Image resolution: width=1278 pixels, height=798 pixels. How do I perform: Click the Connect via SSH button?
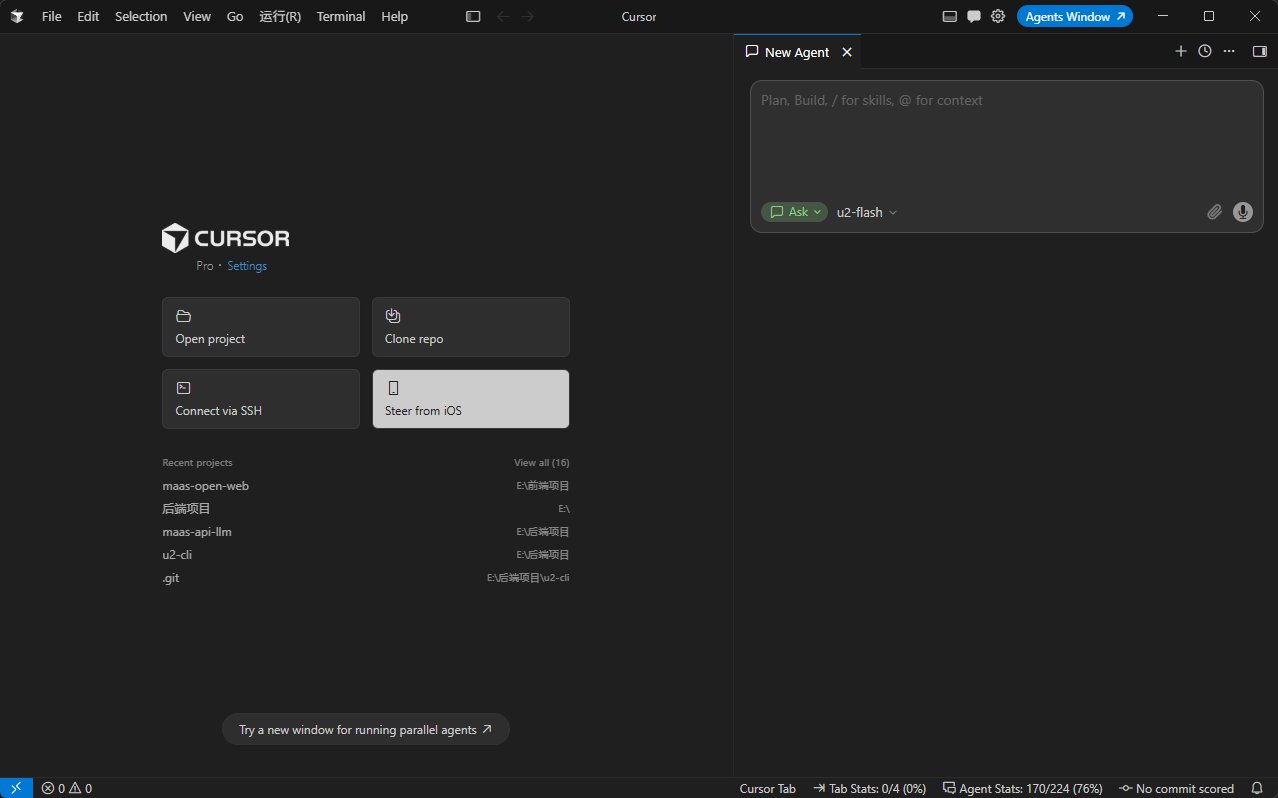point(261,399)
